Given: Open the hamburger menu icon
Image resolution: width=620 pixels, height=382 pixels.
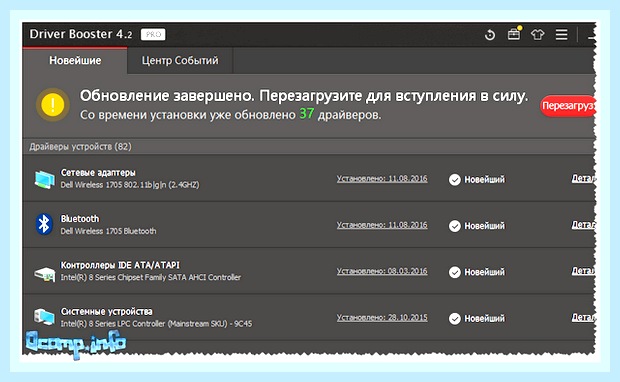Looking at the screenshot, I should pos(561,34).
